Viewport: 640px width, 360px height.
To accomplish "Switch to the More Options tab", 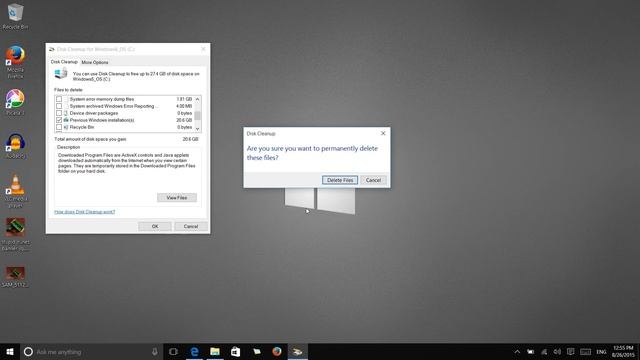I will click(x=95, y=62).
